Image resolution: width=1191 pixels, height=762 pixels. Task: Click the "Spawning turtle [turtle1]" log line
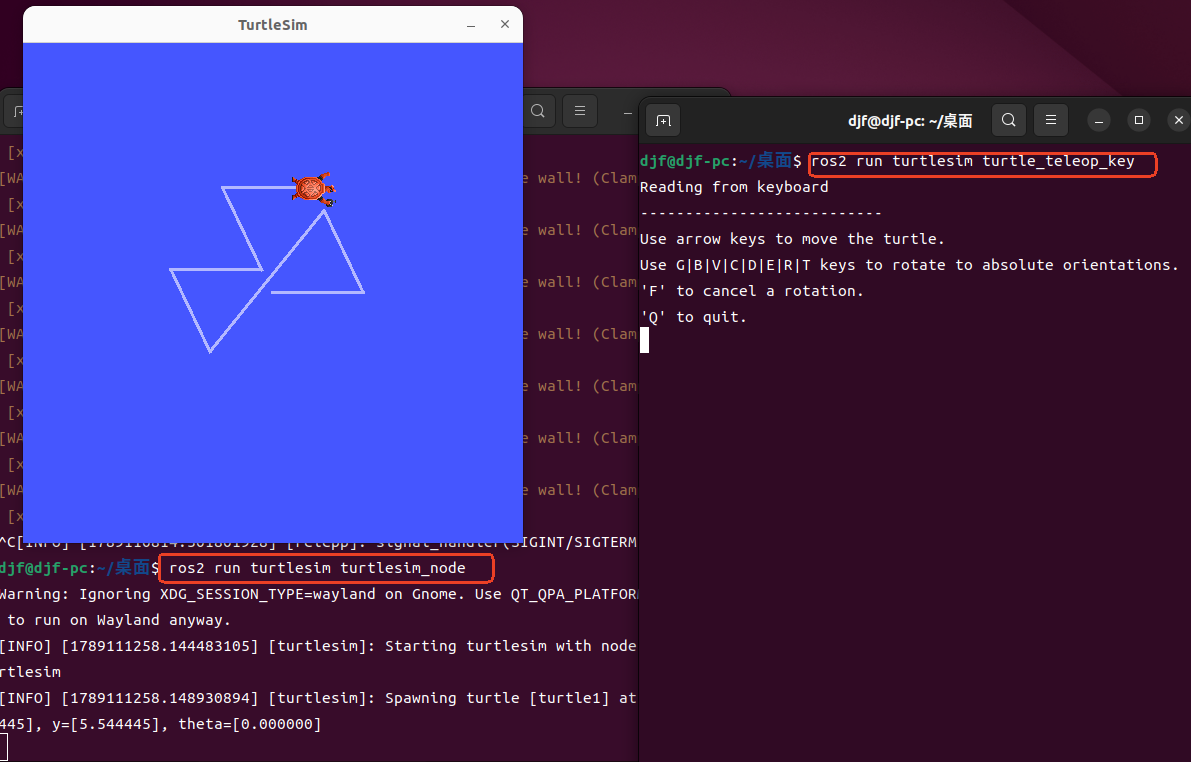coord(318,698)
